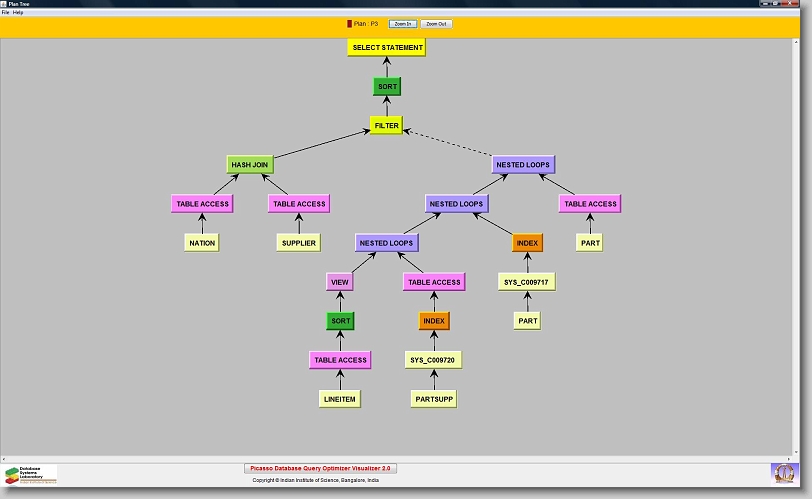This screenshot has width=812, height=499.
Task: Click the LINEITEM table node
Action: point(339,398)
